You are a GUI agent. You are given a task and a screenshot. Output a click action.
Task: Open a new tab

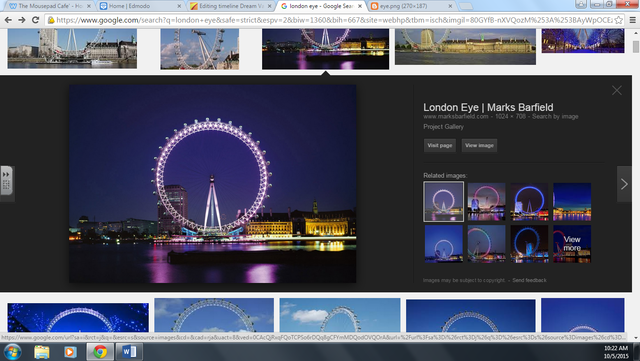point(465,6)
